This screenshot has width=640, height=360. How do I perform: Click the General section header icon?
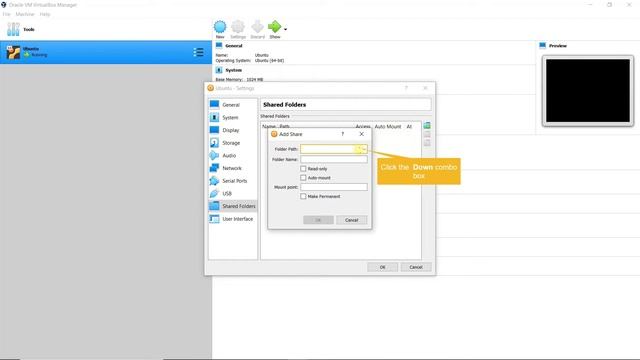pos(219,46)
